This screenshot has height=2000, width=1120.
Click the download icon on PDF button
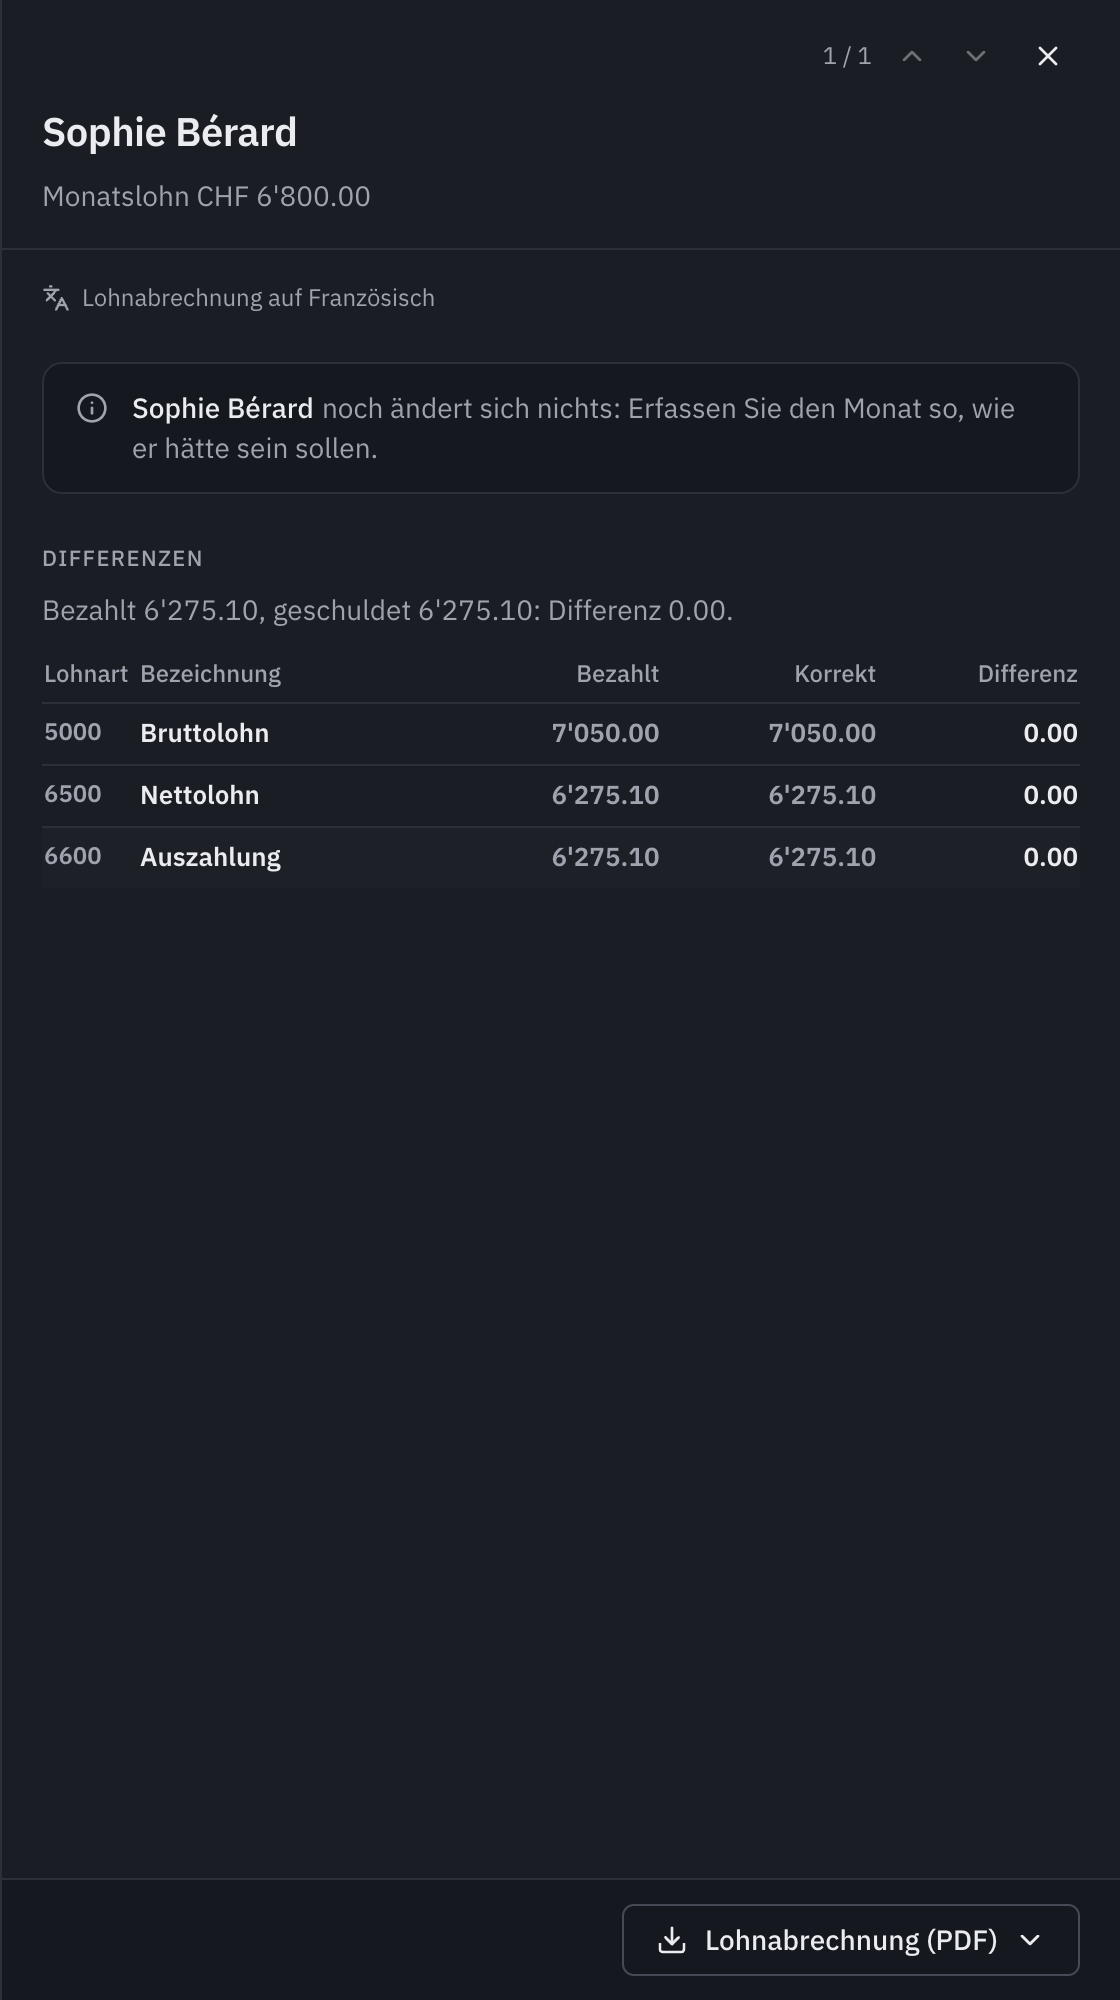672,1940
